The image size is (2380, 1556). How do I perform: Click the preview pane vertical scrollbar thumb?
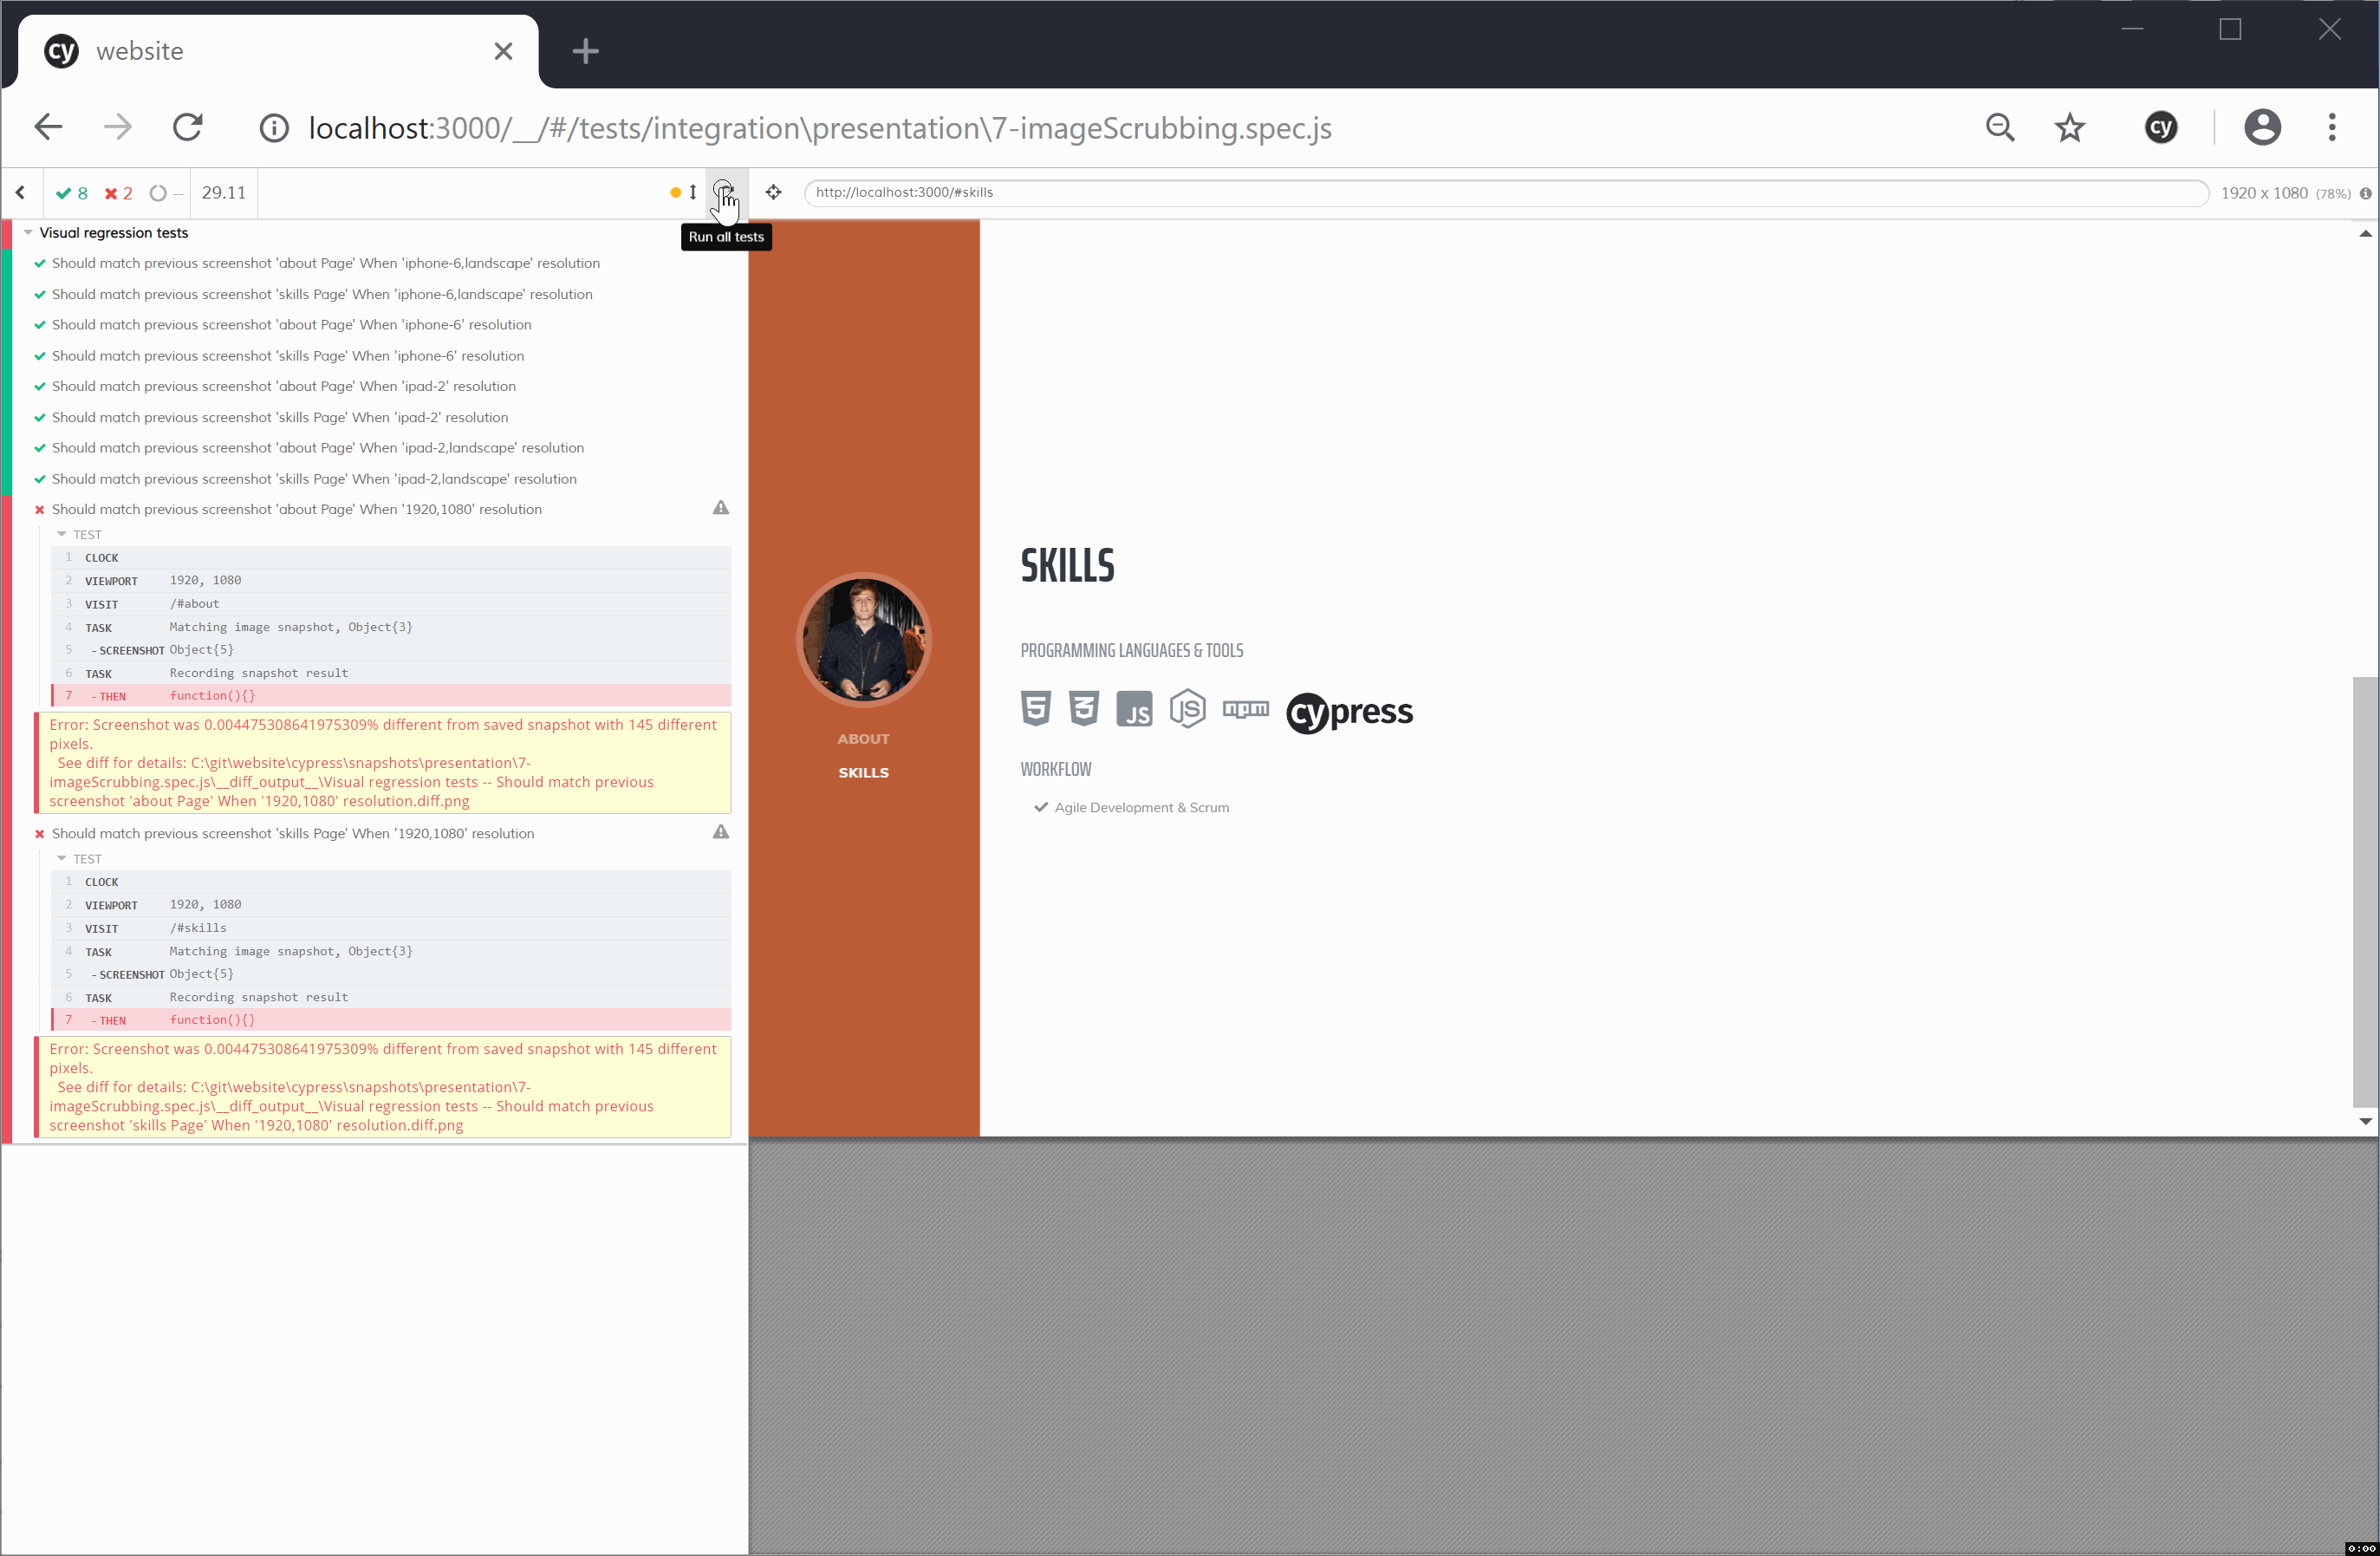click(2364, 890)
